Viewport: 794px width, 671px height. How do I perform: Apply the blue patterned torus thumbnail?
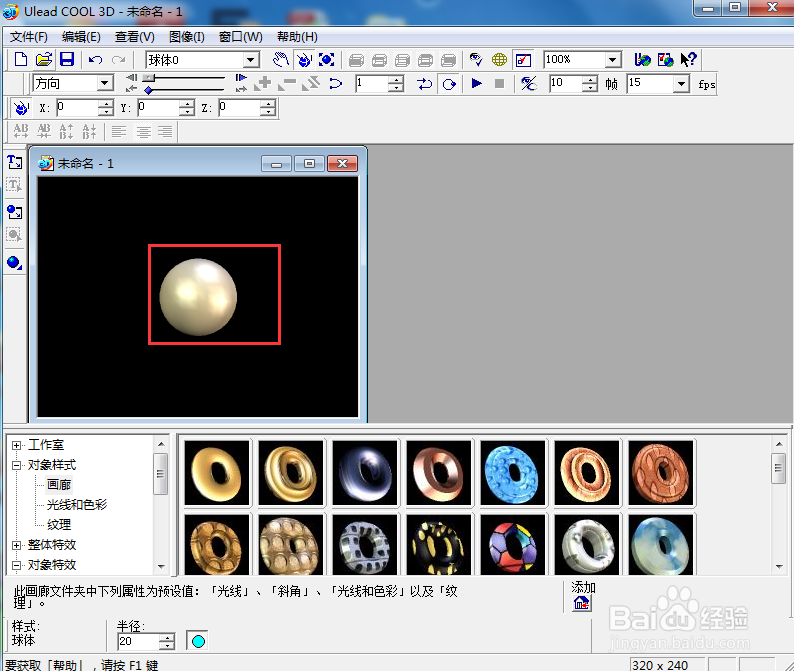coord(512,473)
